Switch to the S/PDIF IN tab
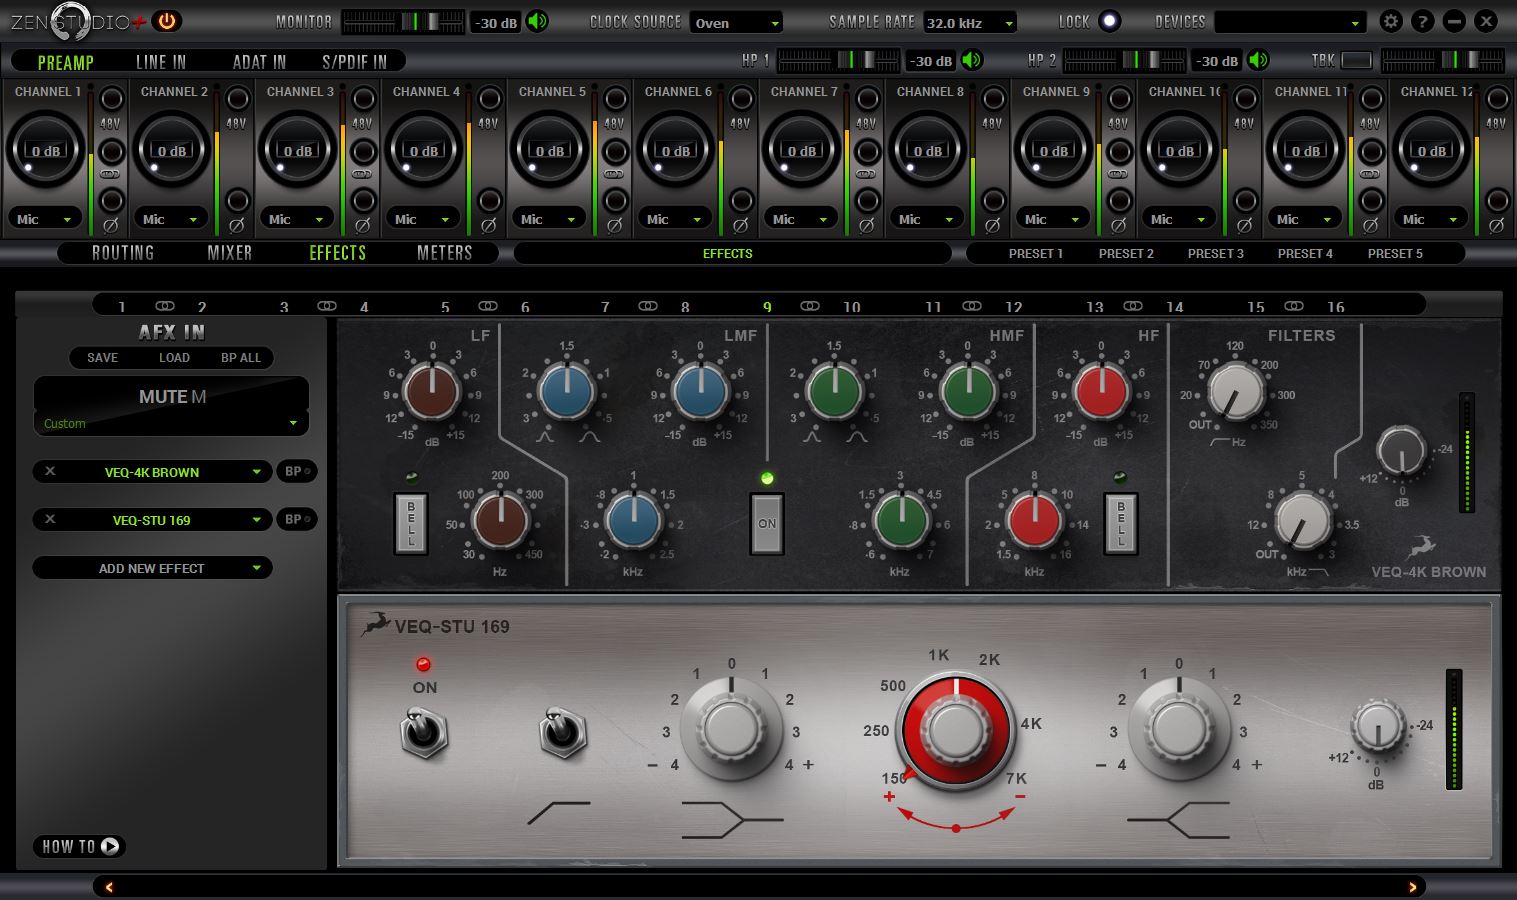The image size is (1517, 900). click(354, 62)
